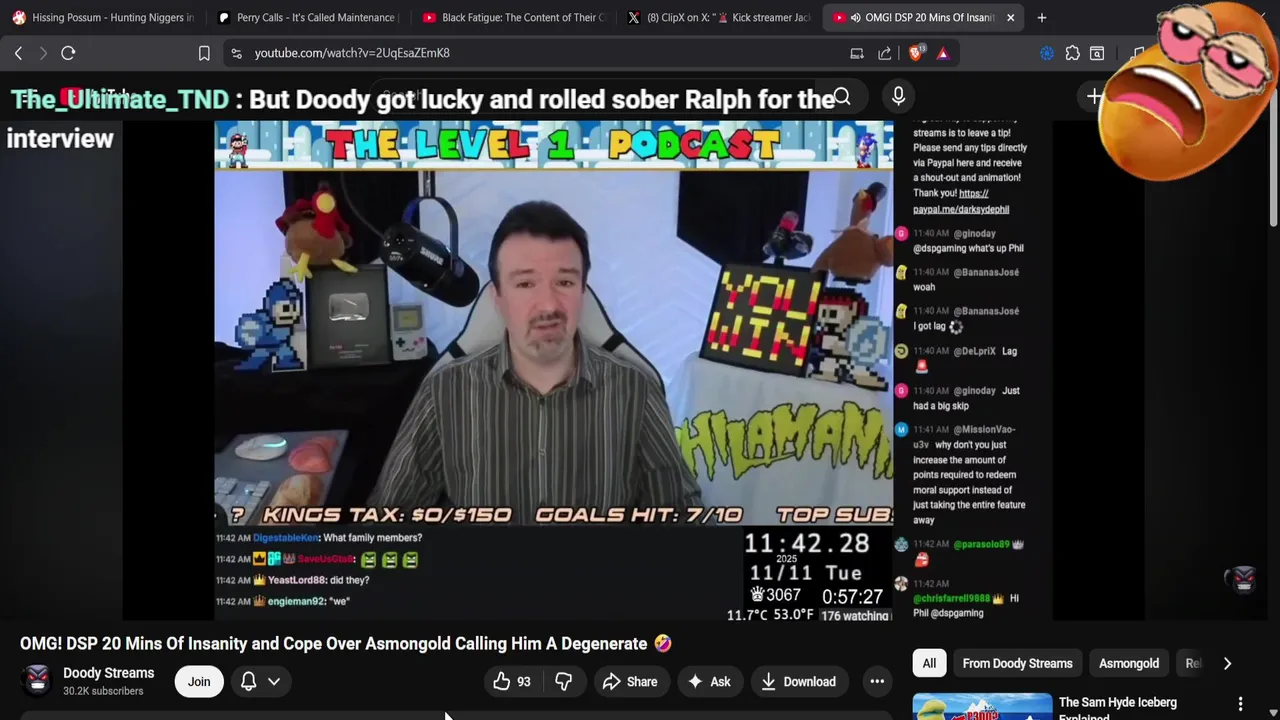Image resolution: width=1280 pixels, height=720 pixels.
Task: Go back with the browser back arrow
Action: tap(18, 53)
